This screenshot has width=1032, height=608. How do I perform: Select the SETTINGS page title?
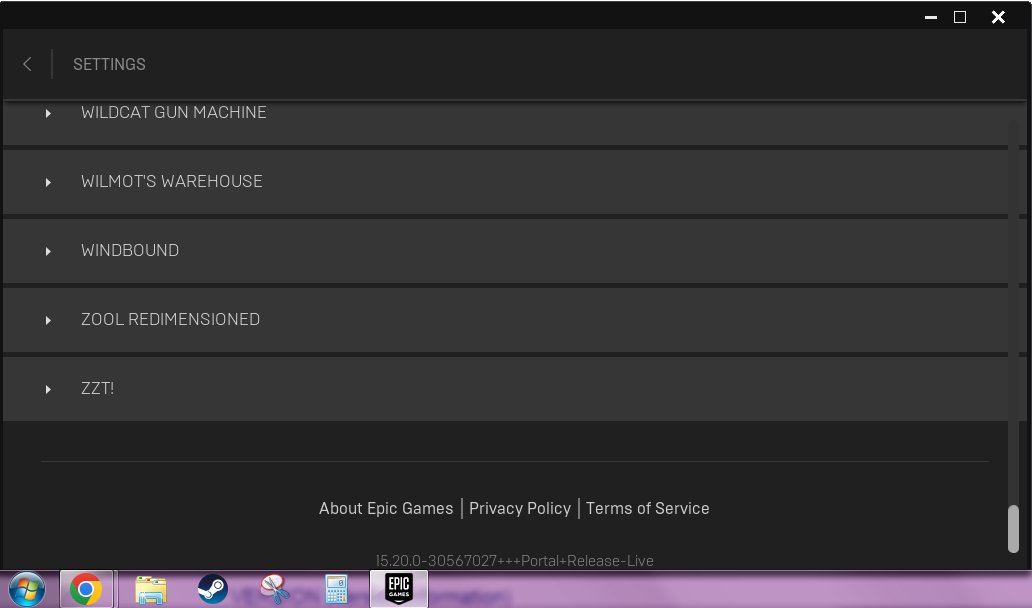point(109,64)
